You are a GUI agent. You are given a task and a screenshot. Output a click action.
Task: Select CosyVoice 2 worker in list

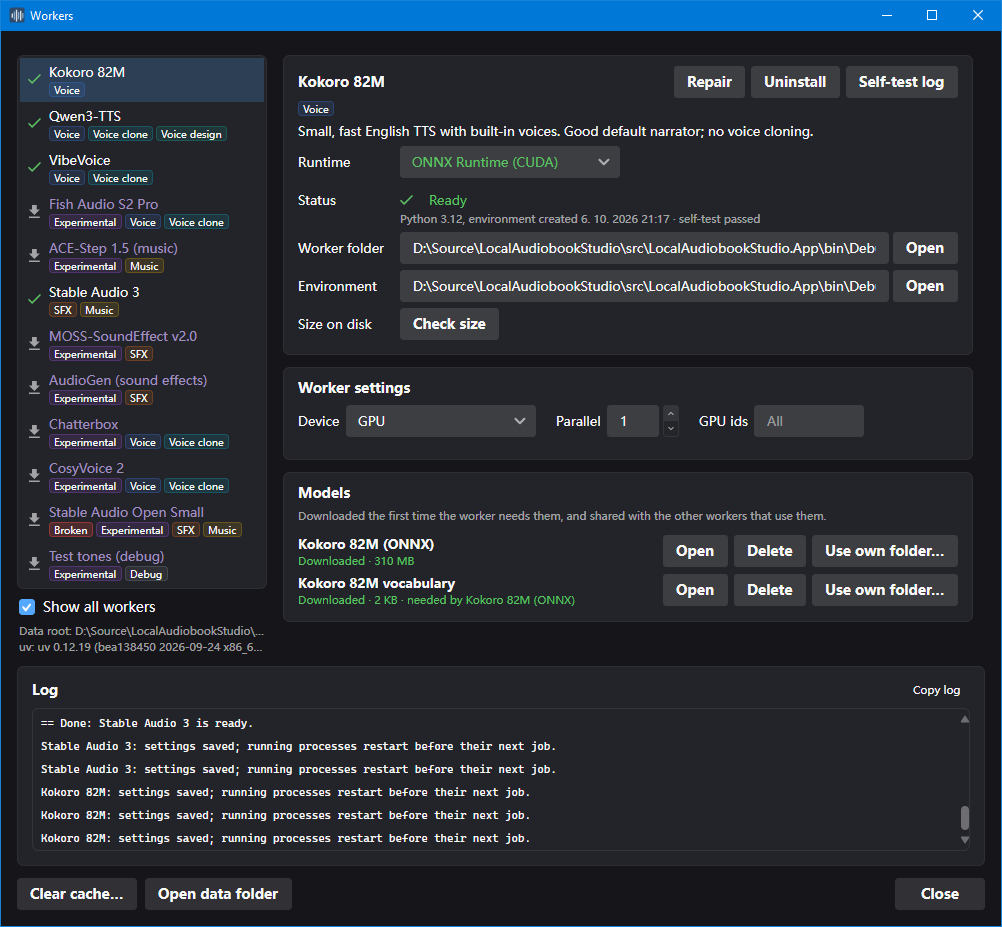pos(142,477)
